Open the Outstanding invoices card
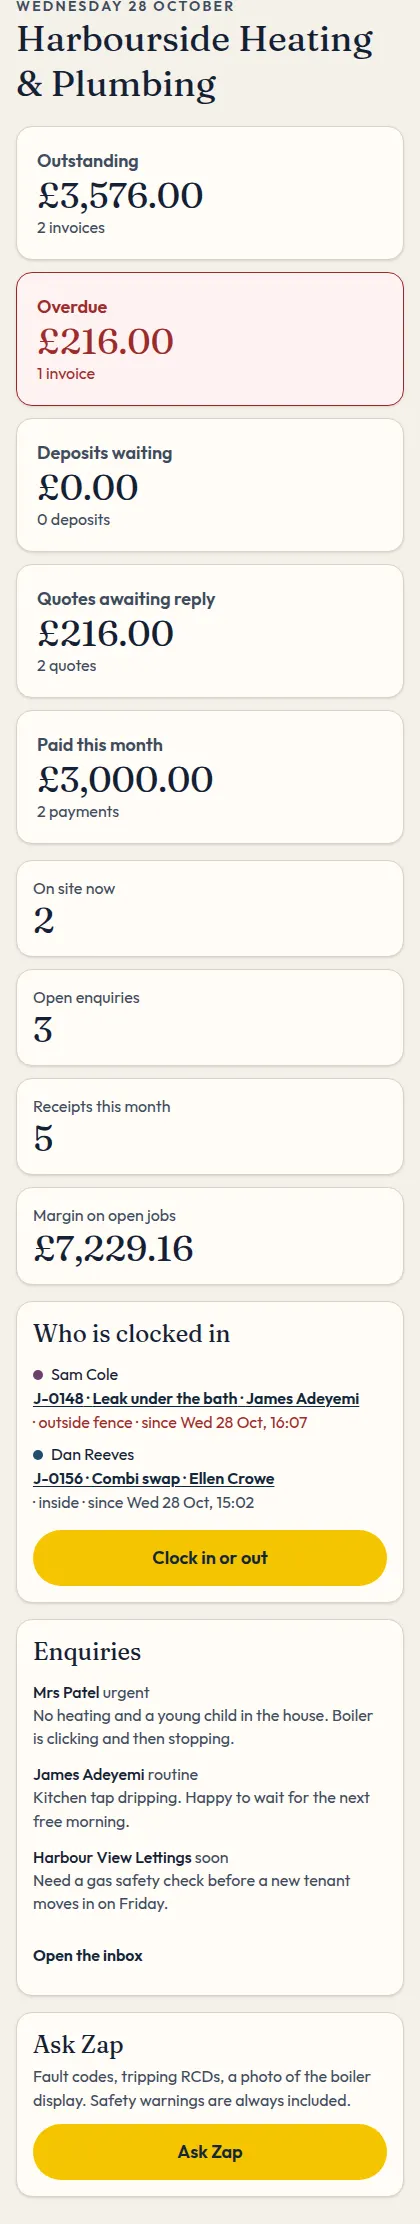Image resolution: width=420 pixels, height=2224 pixels. point(210,193)
